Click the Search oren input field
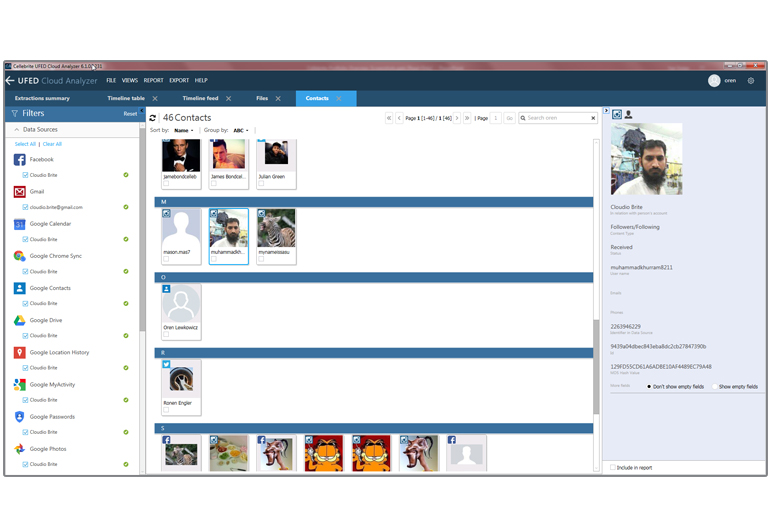The height and width of the screenshot is (530, 770). click(556, 118)
